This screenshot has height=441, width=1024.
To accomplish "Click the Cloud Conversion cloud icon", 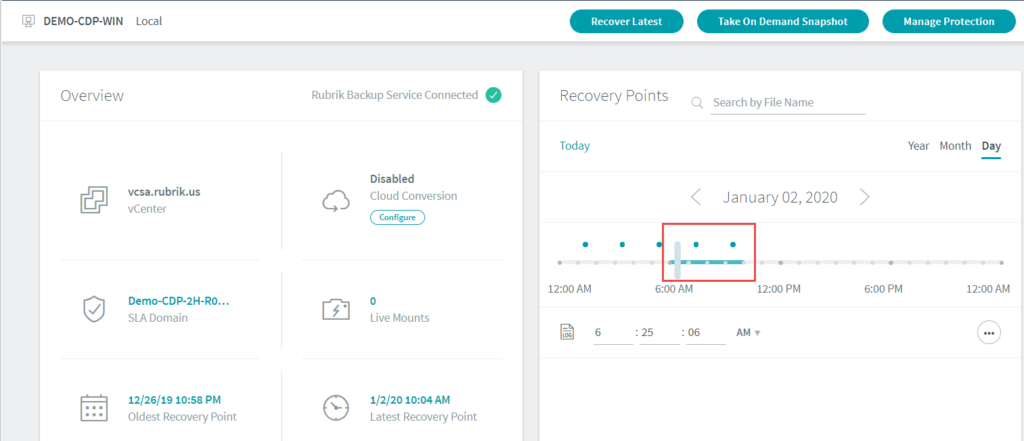I will coord(337,202).
